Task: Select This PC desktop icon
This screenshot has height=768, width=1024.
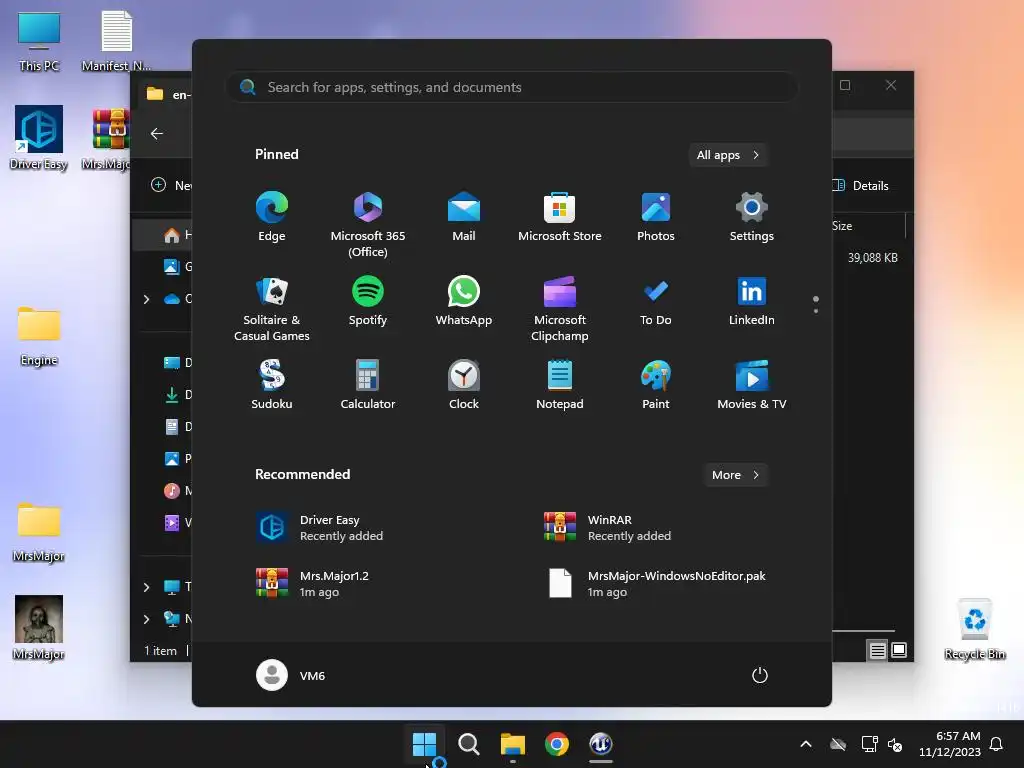Action: (39, 42)
